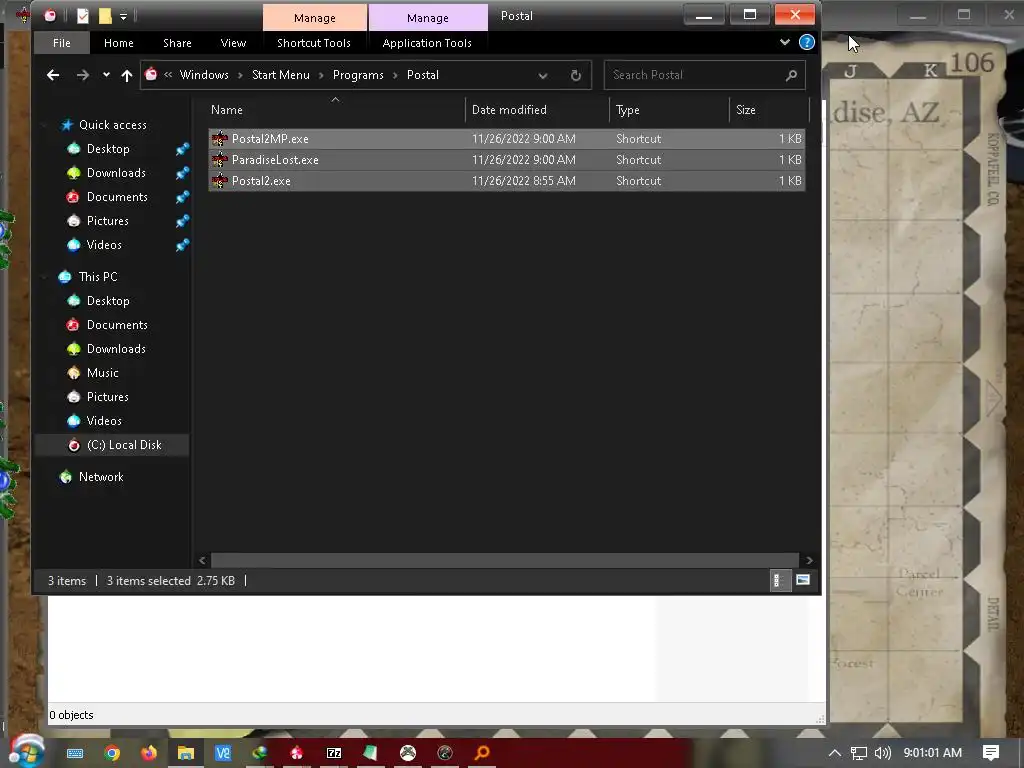
Task: Click Postal in the address breadcrumb
Action: pyautogui.click(x=423, y=75)
